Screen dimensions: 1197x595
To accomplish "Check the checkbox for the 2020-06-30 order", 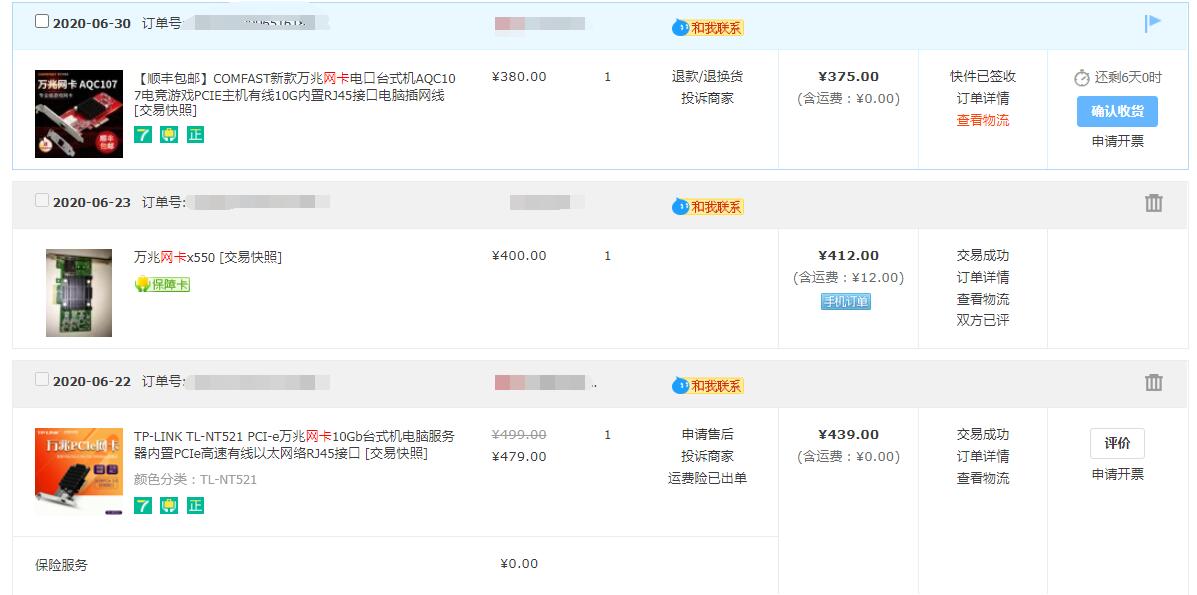I will pyautogui.click(x=41, y=20).
